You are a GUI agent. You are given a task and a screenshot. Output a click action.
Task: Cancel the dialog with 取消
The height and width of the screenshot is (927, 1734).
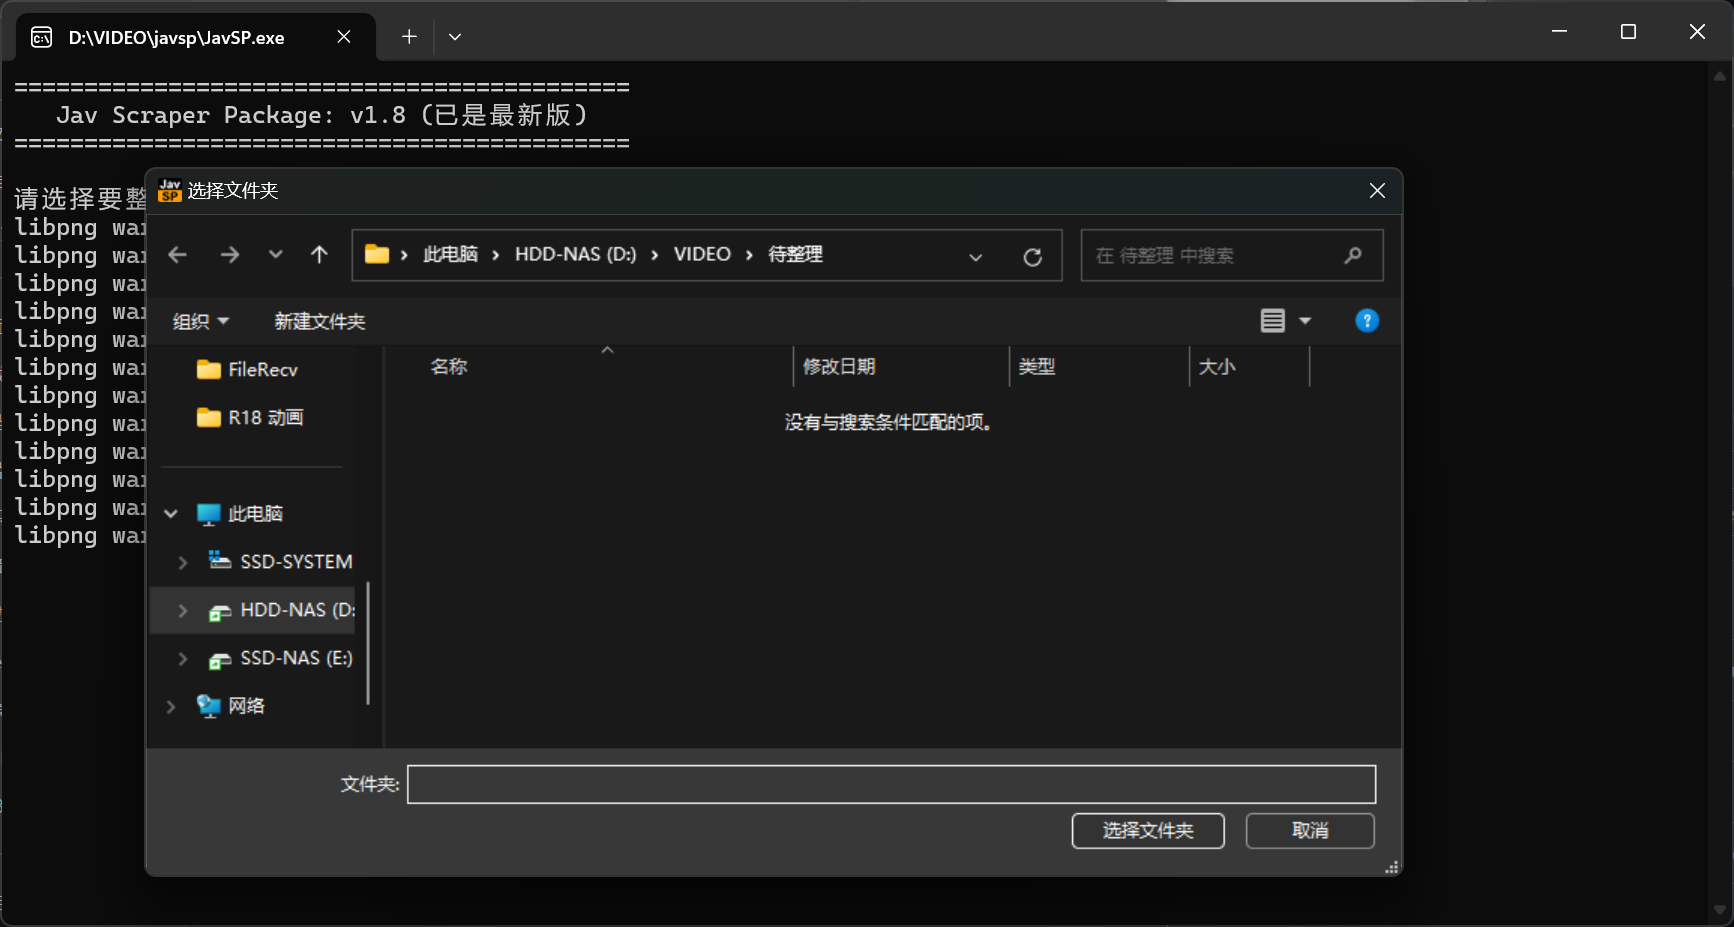tap(1309, 831)
